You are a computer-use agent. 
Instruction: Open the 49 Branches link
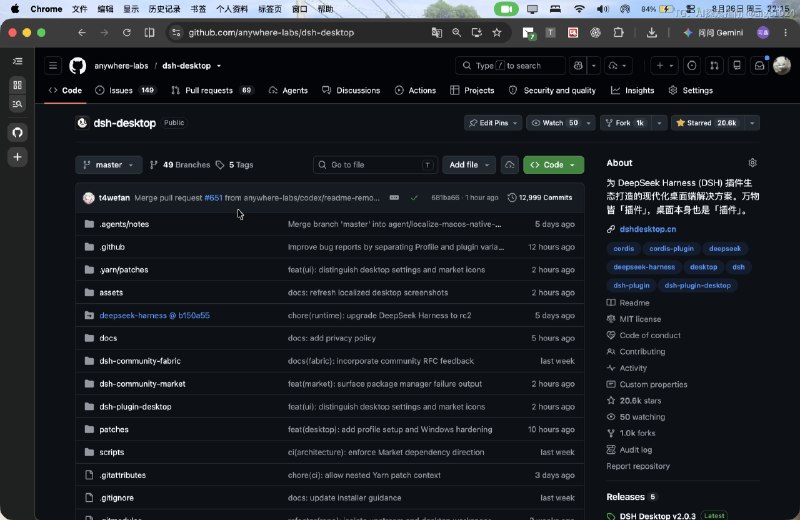(180, 165)
